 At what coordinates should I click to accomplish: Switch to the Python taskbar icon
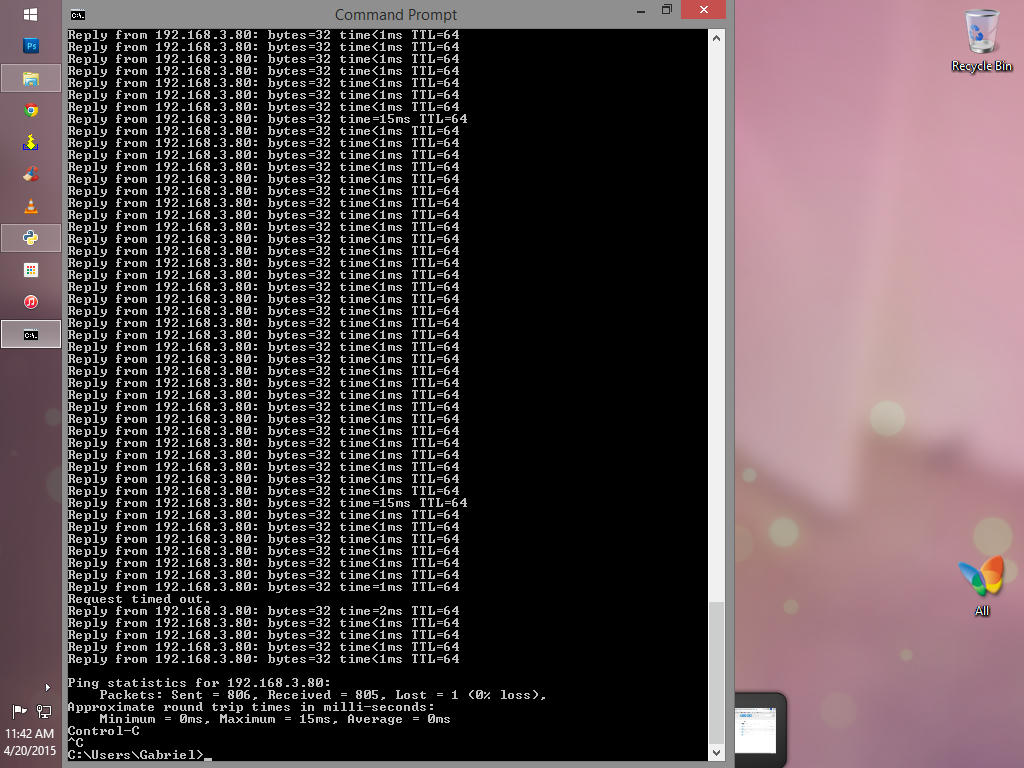pos(31,238)
